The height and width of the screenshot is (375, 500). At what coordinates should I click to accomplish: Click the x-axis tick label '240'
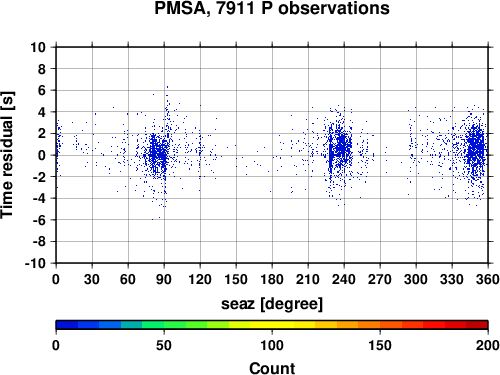click(344, 279)
